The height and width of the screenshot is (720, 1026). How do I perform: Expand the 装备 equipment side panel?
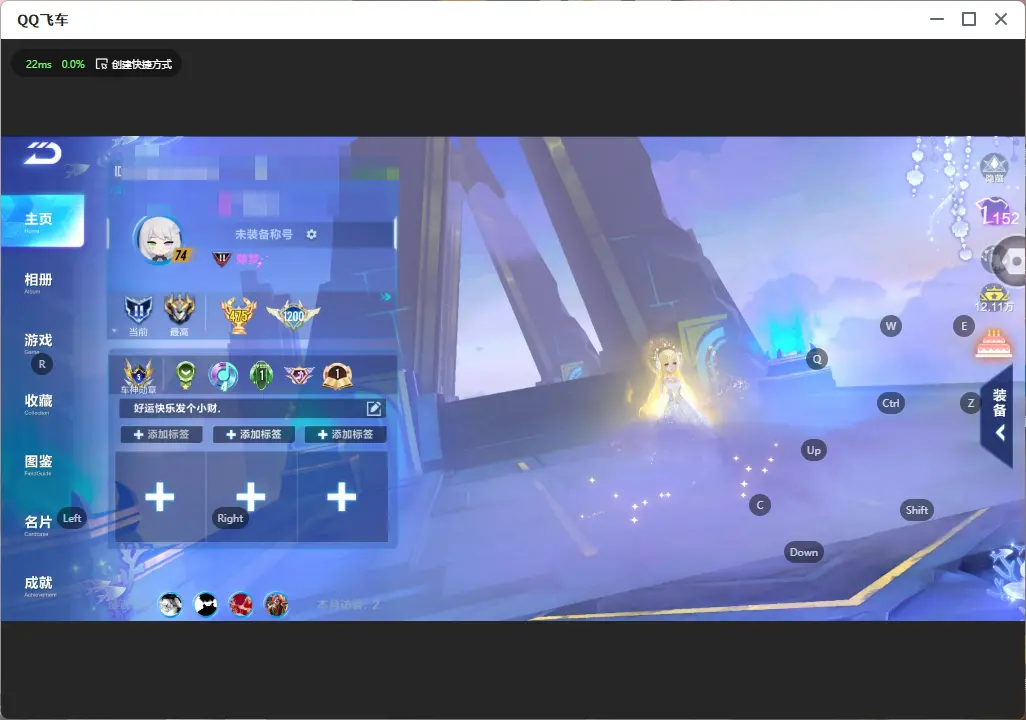pyautogui.click(x=1000, y=414)
